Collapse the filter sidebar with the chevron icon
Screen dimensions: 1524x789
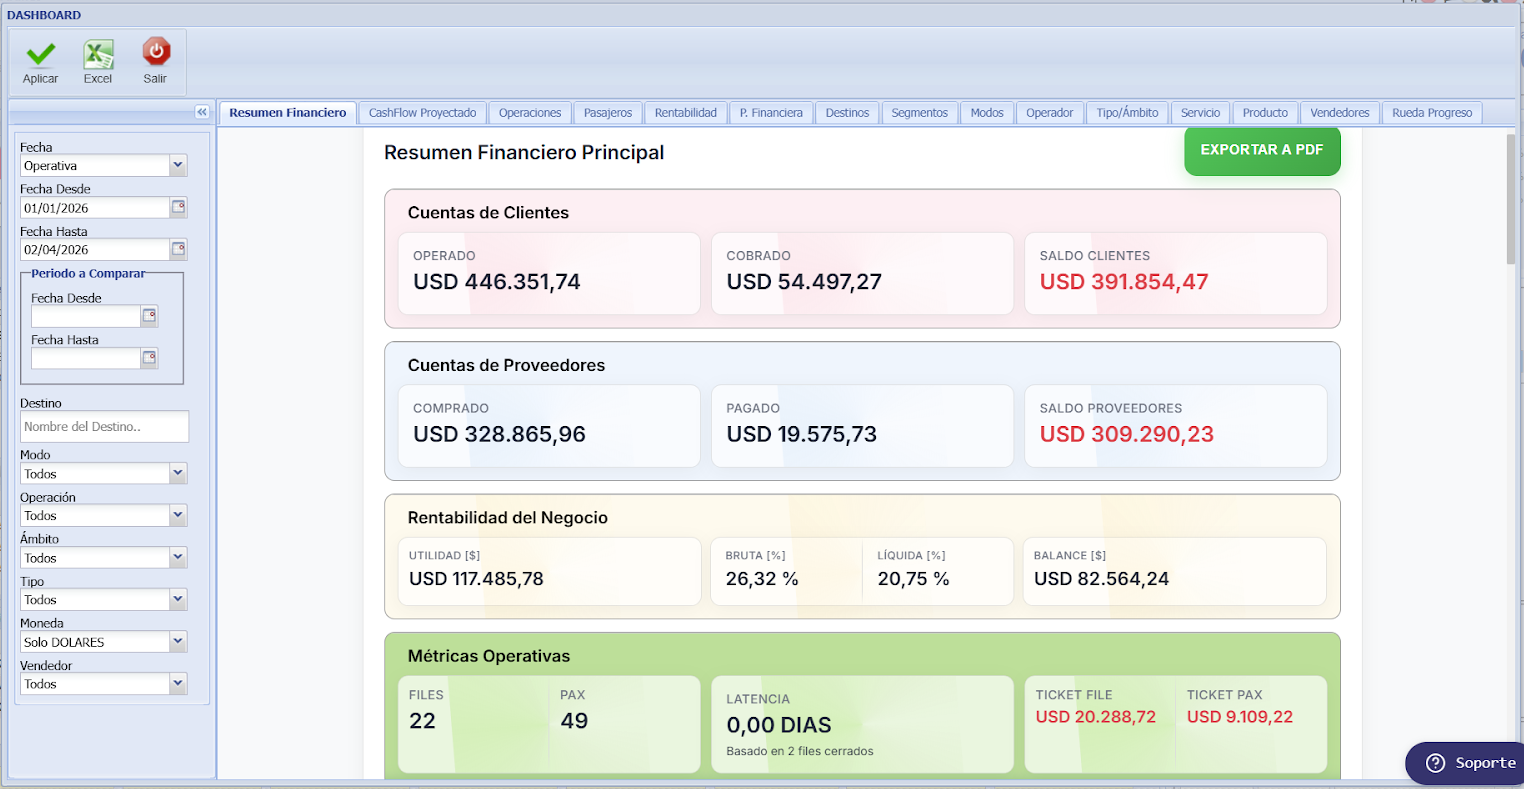[x=202, y=112]
